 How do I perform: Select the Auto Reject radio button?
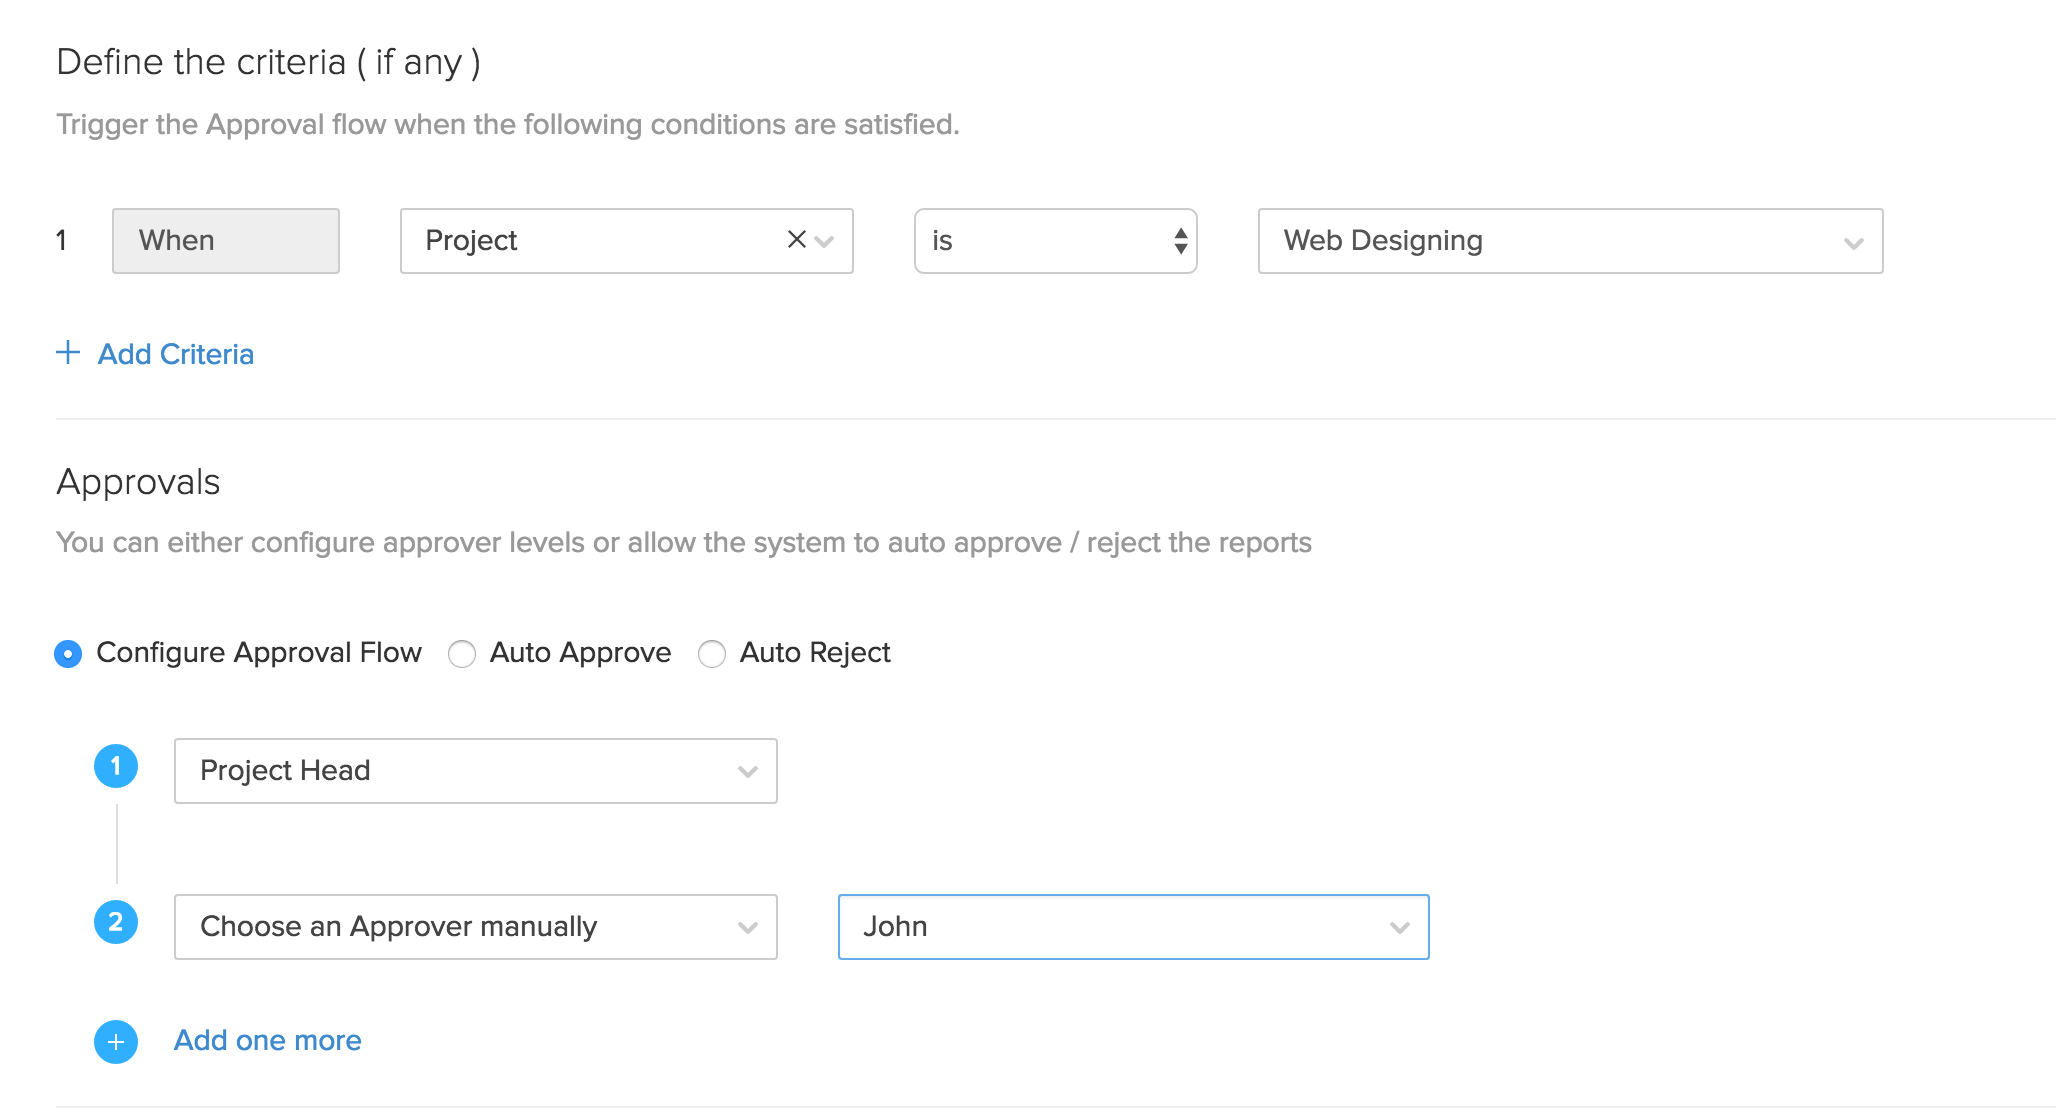tap(712, 654)
